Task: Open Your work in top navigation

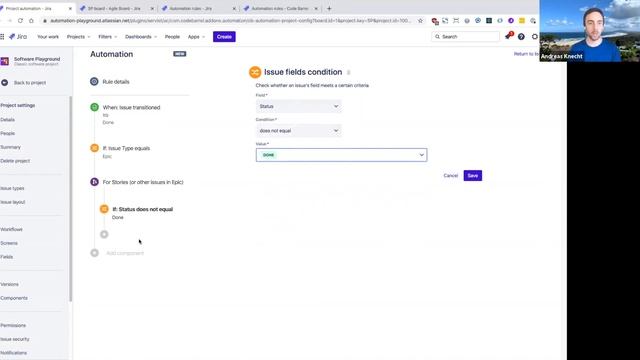Action: click(48, 37)
